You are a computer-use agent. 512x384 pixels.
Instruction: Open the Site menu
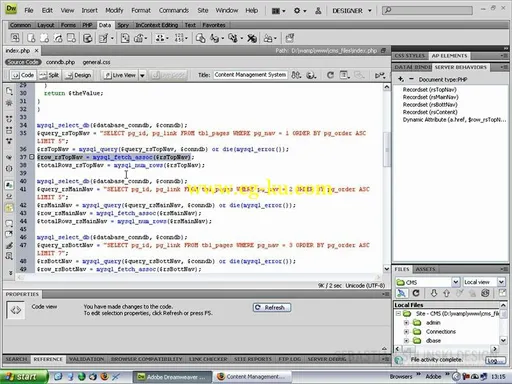[202, 11]
